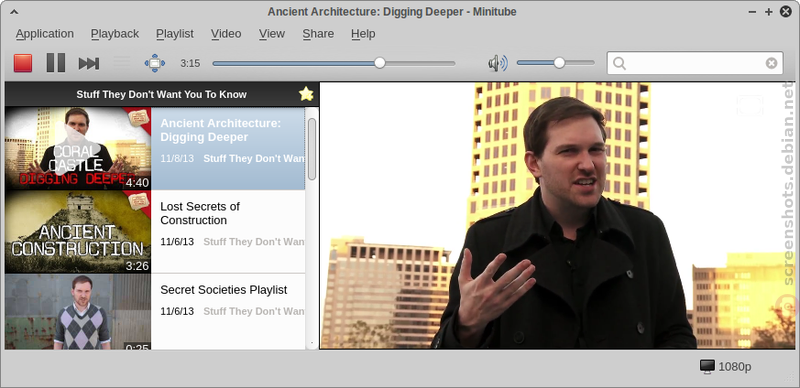Image resolution: width=800 pixels, height=388 pixels.
Task: Click the playlist vertical scrollbar
Action: 312,228
